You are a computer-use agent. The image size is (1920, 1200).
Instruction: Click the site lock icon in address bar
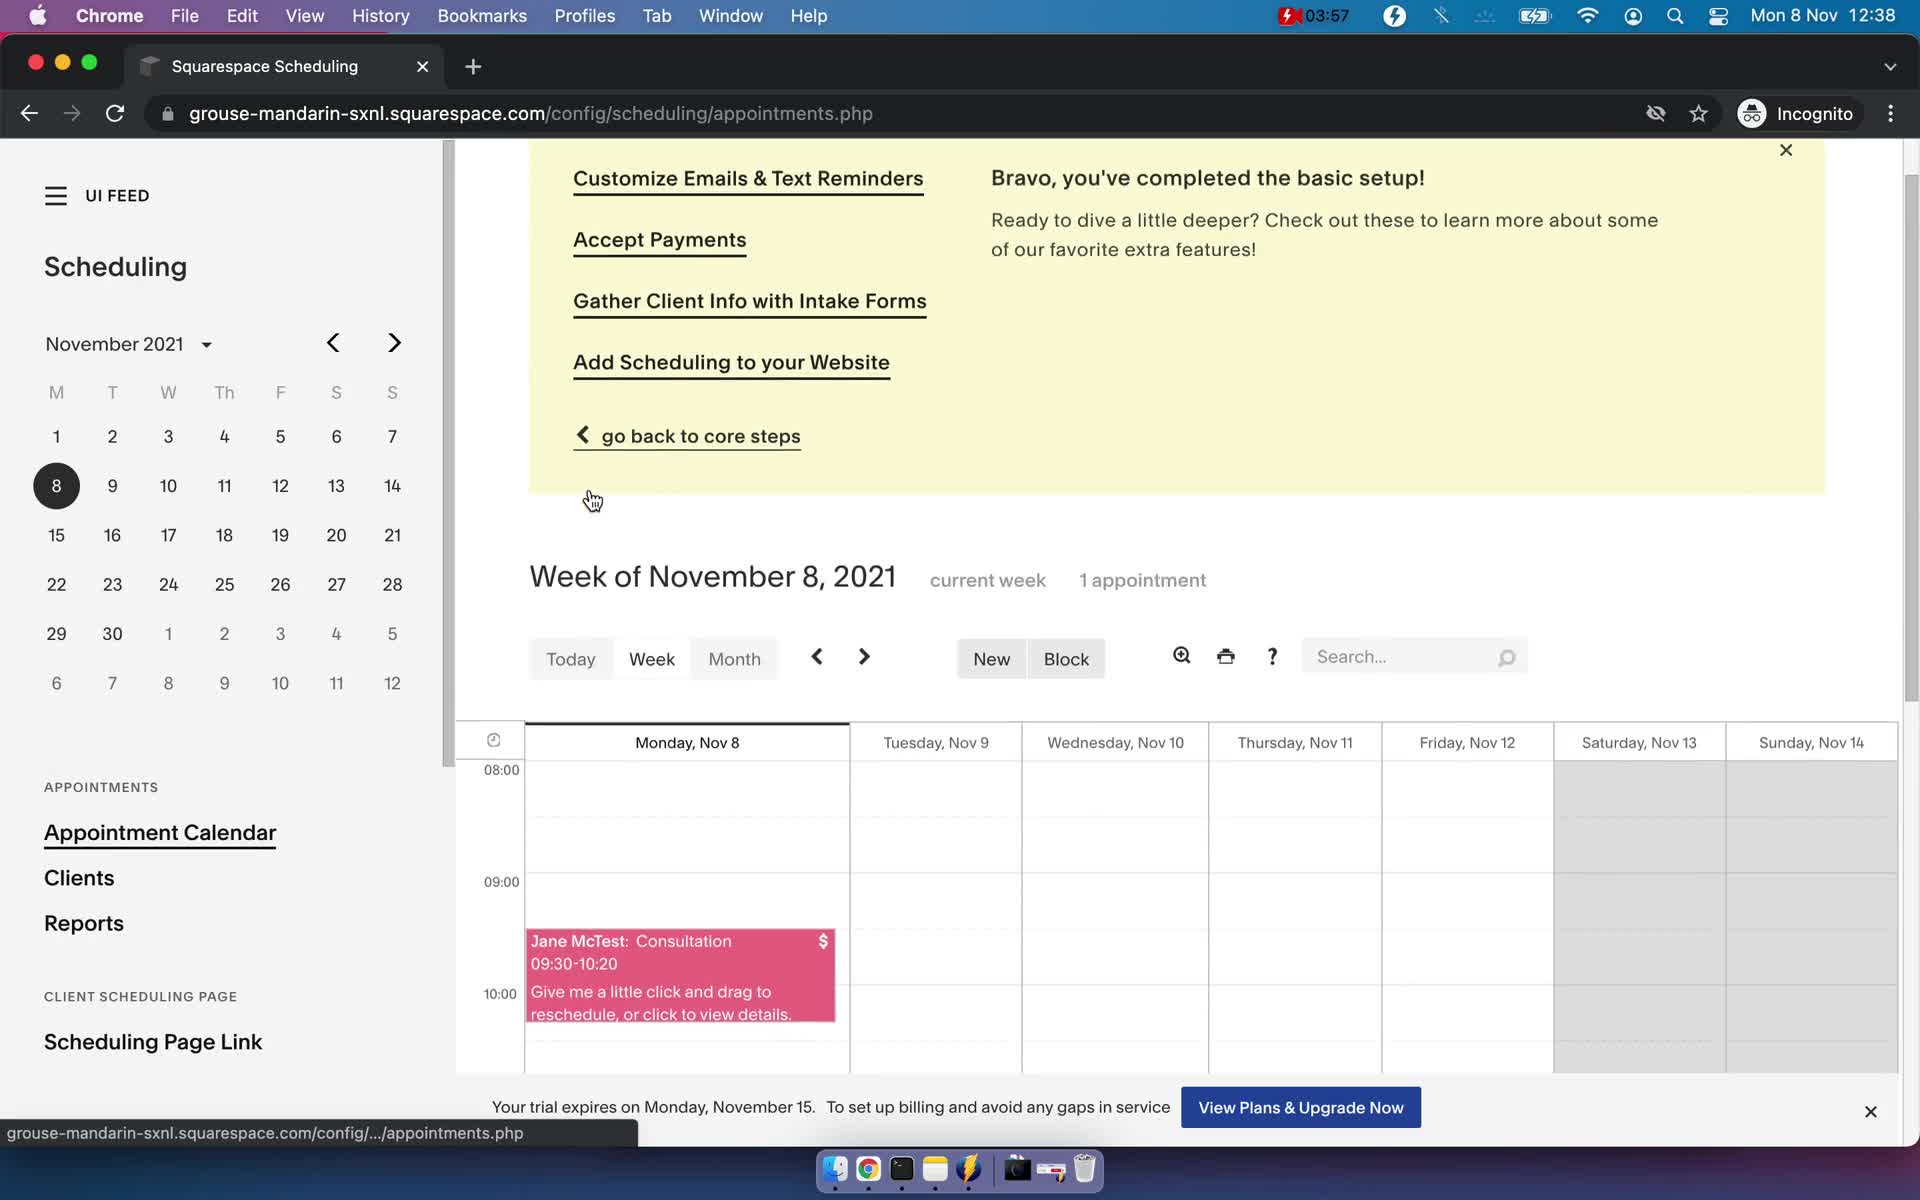coord(168,114)
